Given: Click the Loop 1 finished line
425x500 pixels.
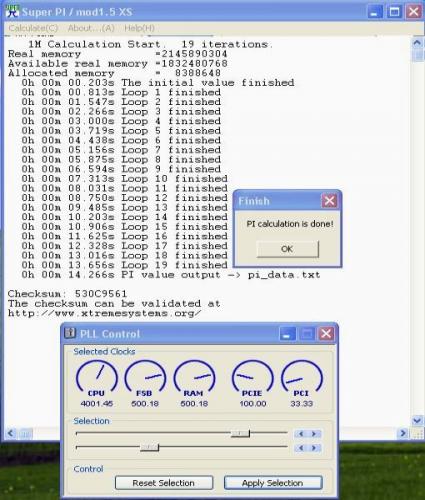Looking at the screenshot, I should point(121,92).
